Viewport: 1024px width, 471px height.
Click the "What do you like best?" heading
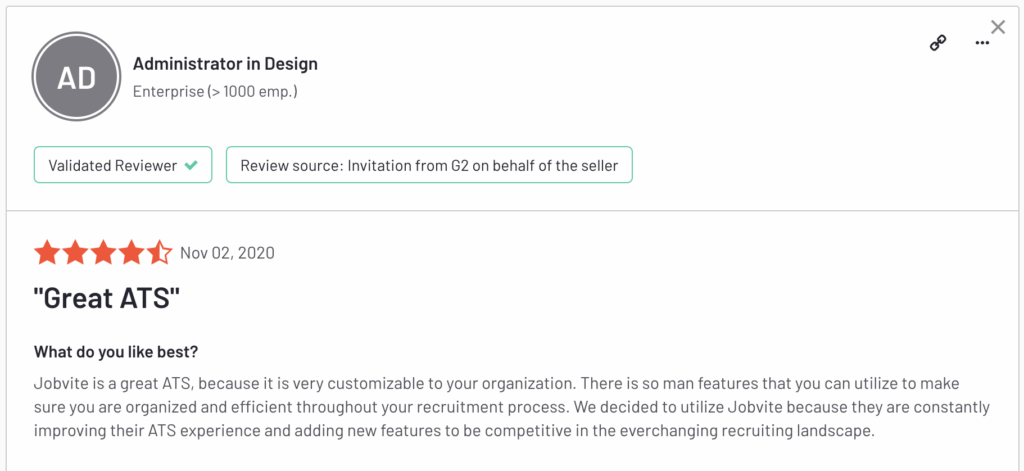116,352
